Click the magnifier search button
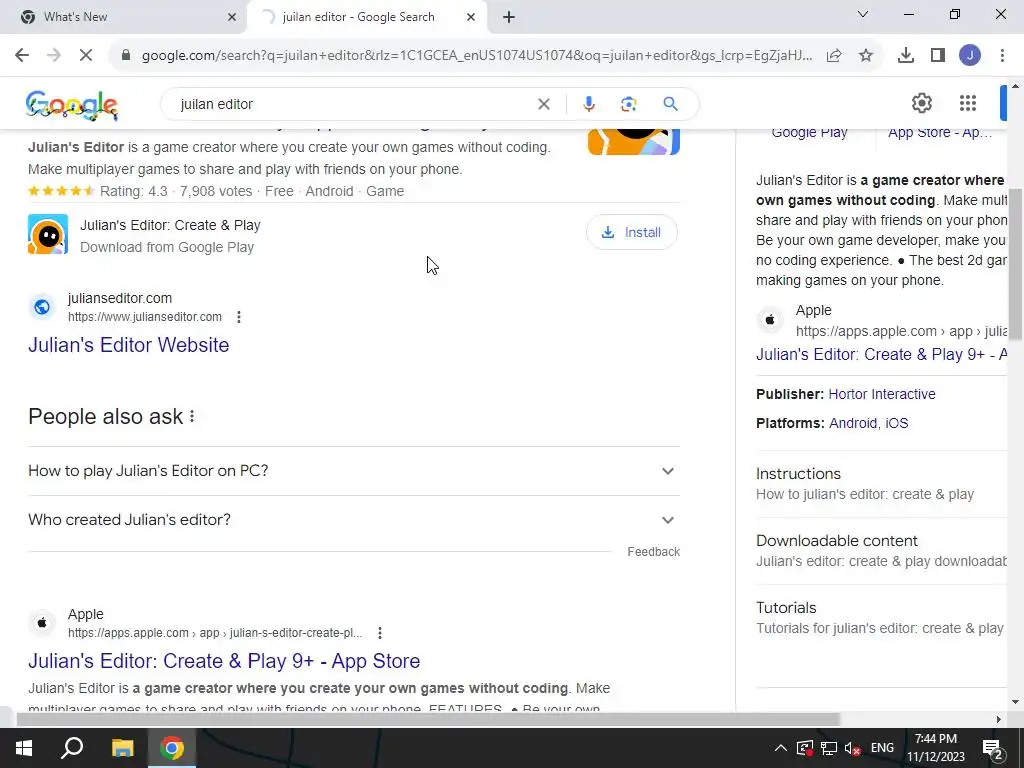 point(670,104)
